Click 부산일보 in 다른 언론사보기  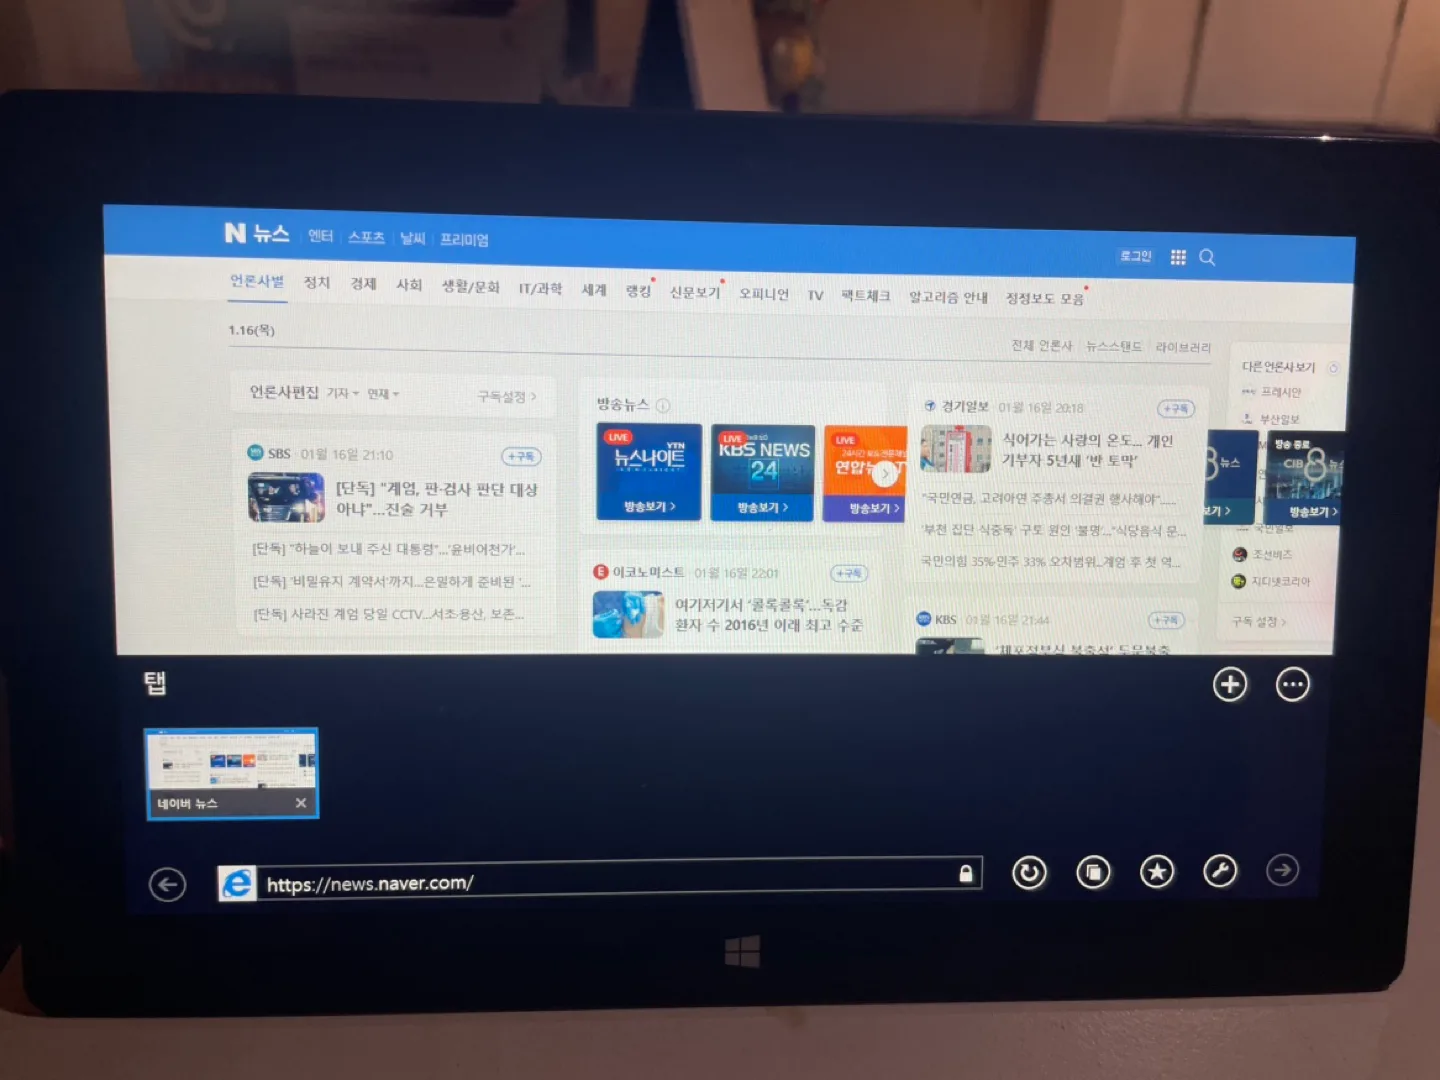(1279, 419)
